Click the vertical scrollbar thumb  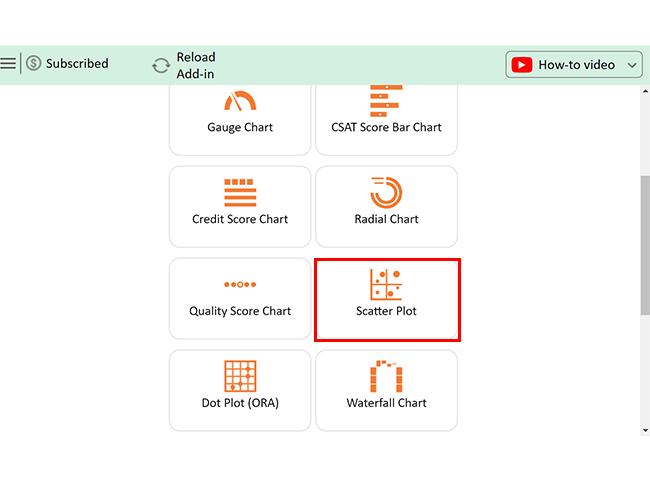click(645, 245)
